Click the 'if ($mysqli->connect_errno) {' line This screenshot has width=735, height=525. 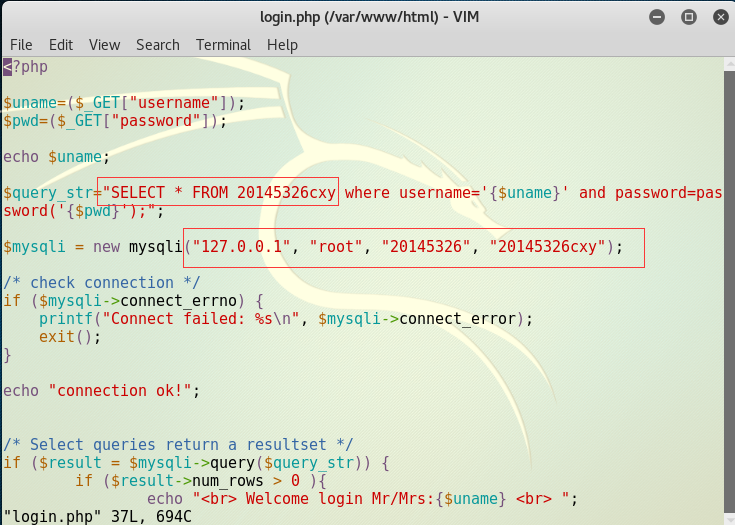(x=133, y=300)
